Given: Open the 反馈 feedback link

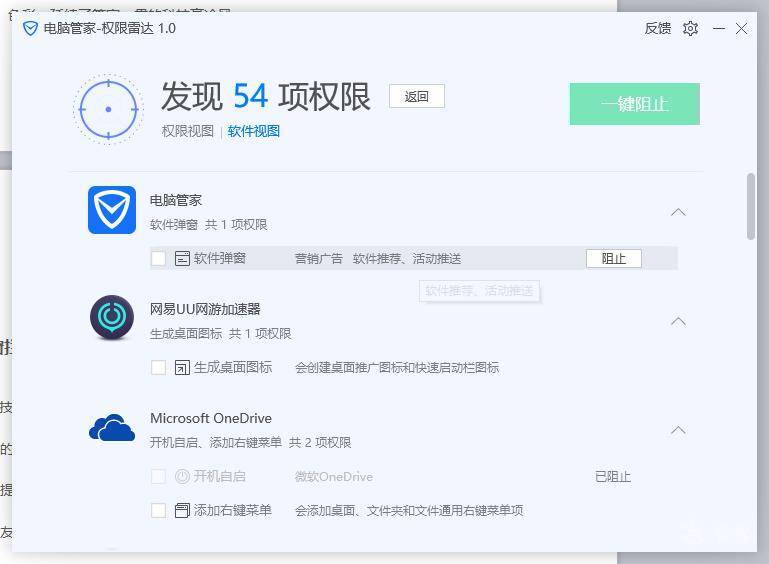Looking at the screenshot, I should click(x=658, y=28).
